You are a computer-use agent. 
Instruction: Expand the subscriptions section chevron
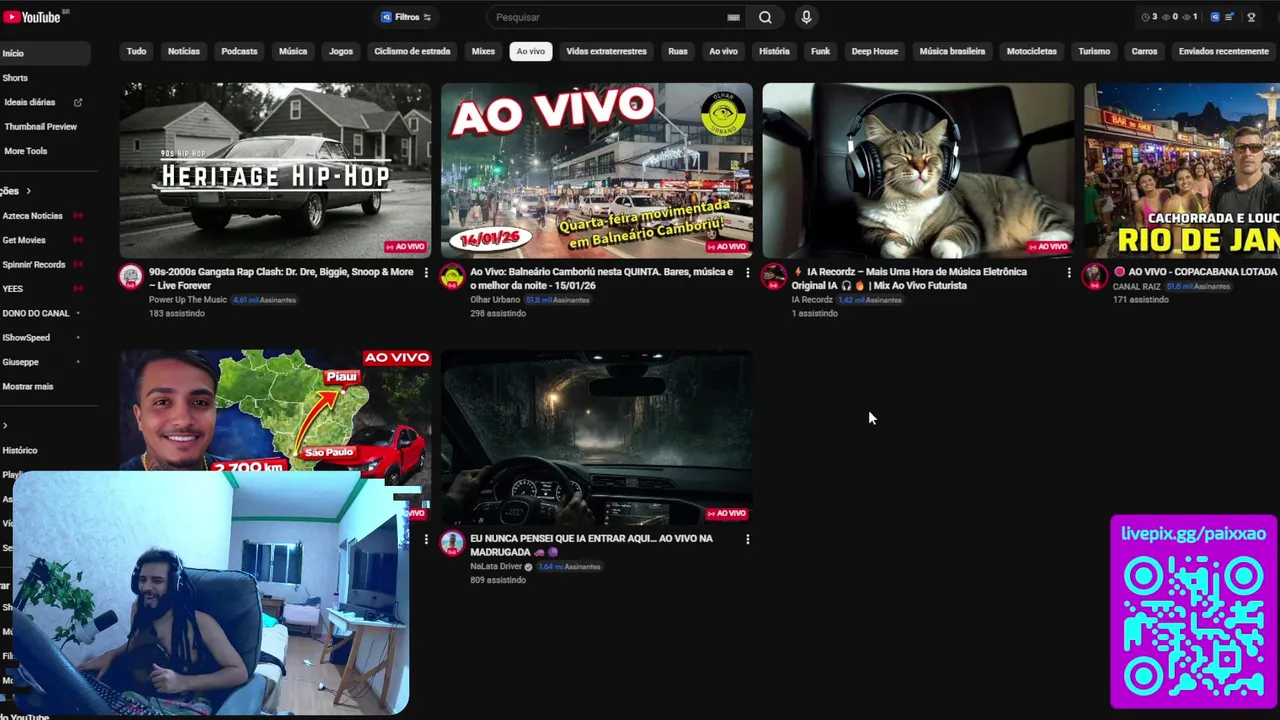pos(28,191)
